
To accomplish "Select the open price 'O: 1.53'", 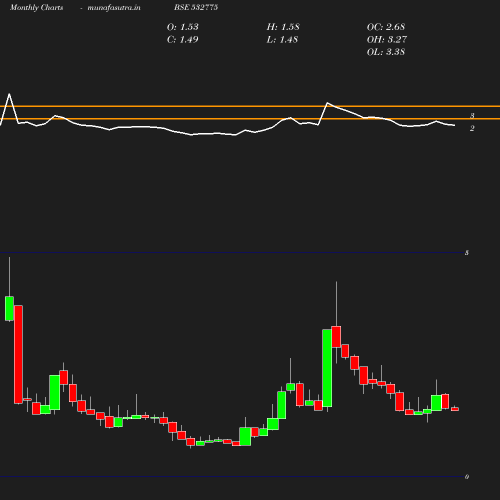I will click(x=183, y=27).
